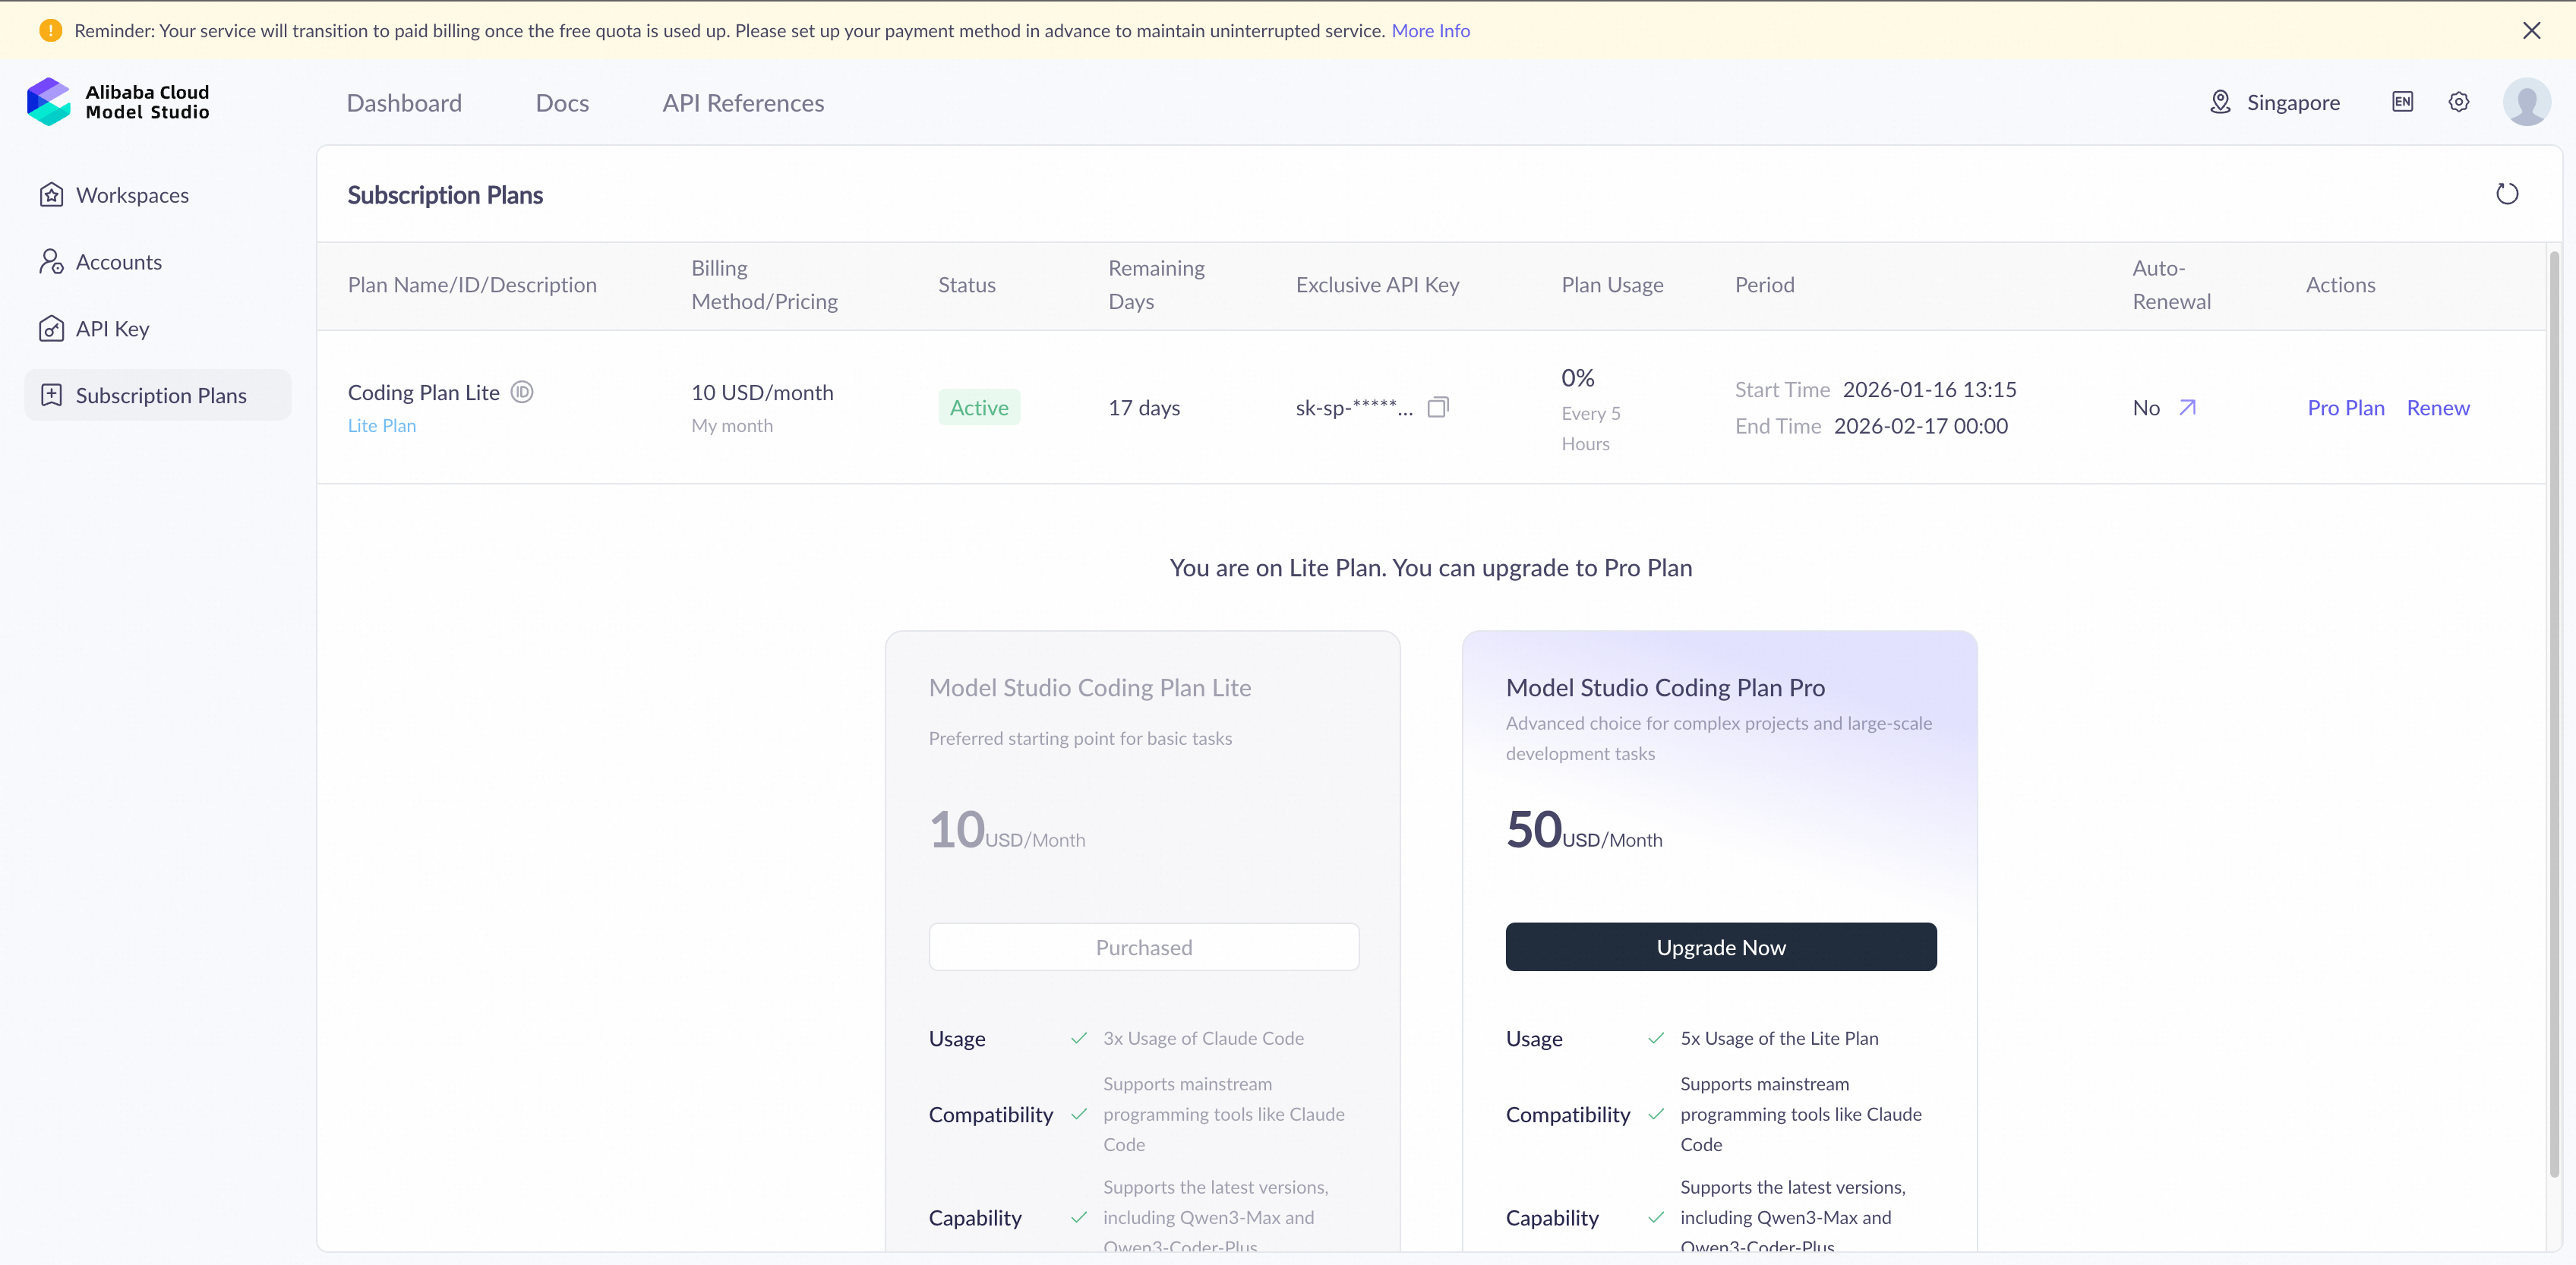The image size is (2576, 1265).
Task: Click the end time 2026-02-17 00:00
Action: point(1920,426)
